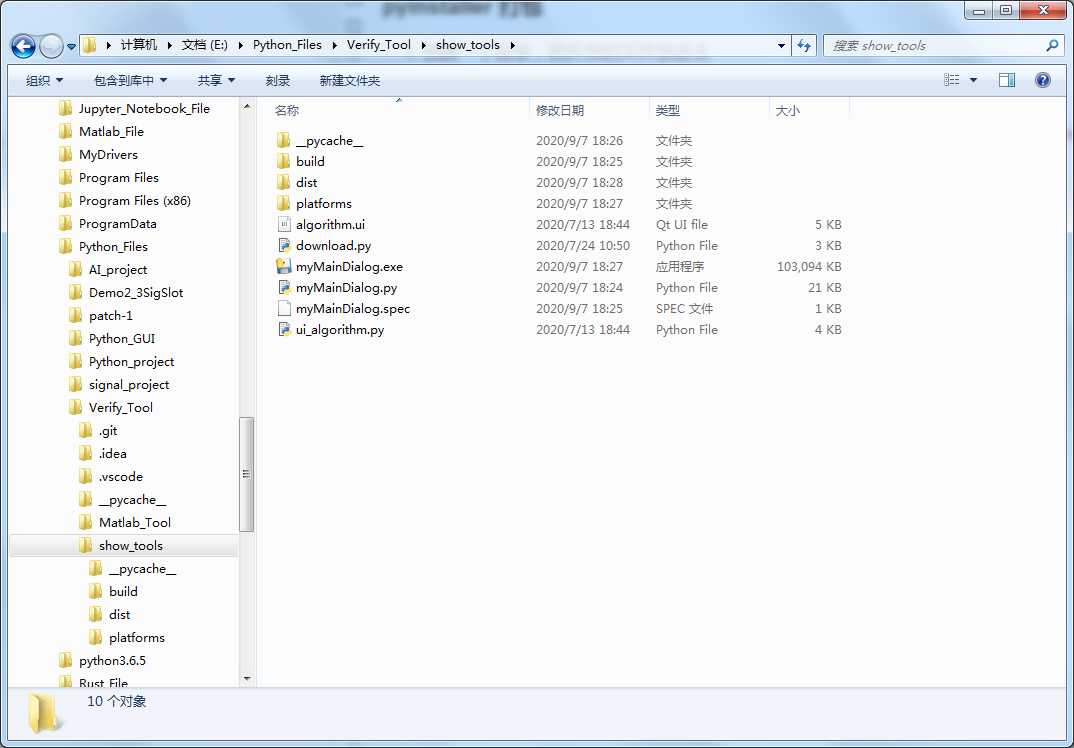Click the 2020/7/24 10:50 date cell

point(583,245)
